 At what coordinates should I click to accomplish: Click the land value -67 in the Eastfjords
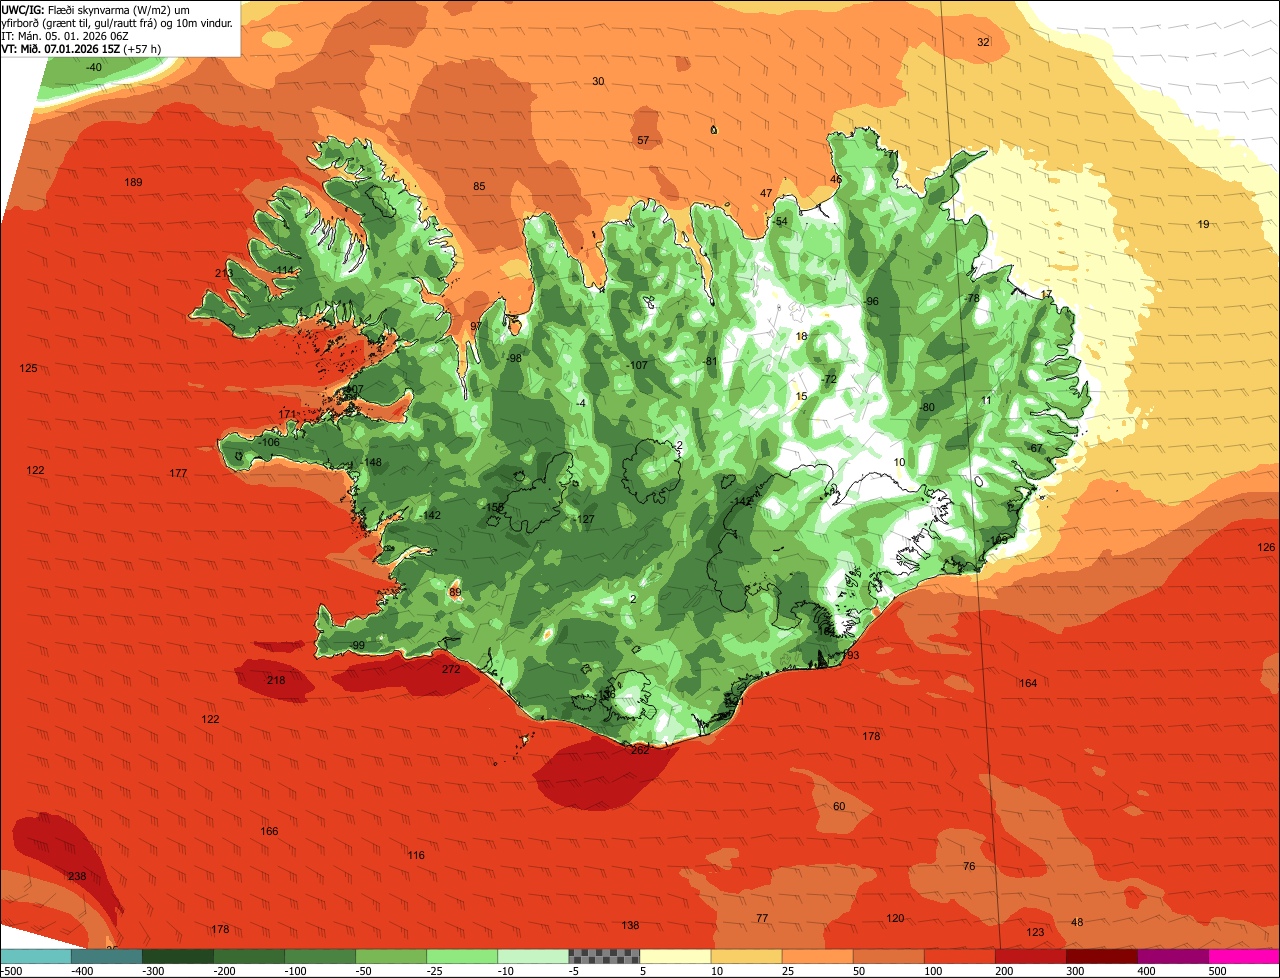1035,448
